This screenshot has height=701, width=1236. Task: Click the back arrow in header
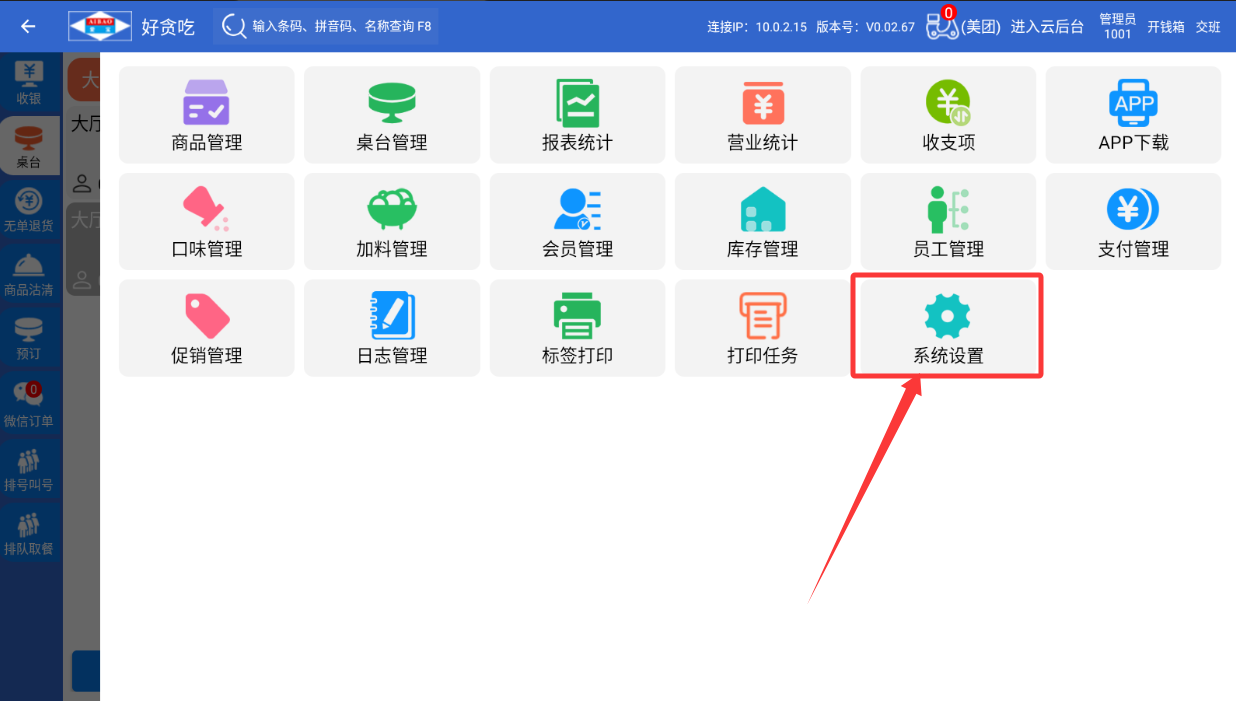click(28, 26)
